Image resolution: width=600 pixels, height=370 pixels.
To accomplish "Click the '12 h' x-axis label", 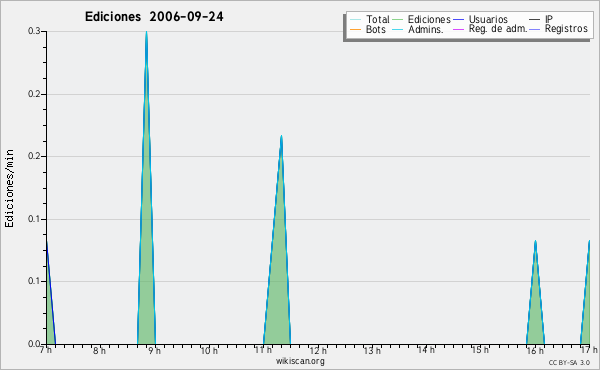I will coord(318,350).
